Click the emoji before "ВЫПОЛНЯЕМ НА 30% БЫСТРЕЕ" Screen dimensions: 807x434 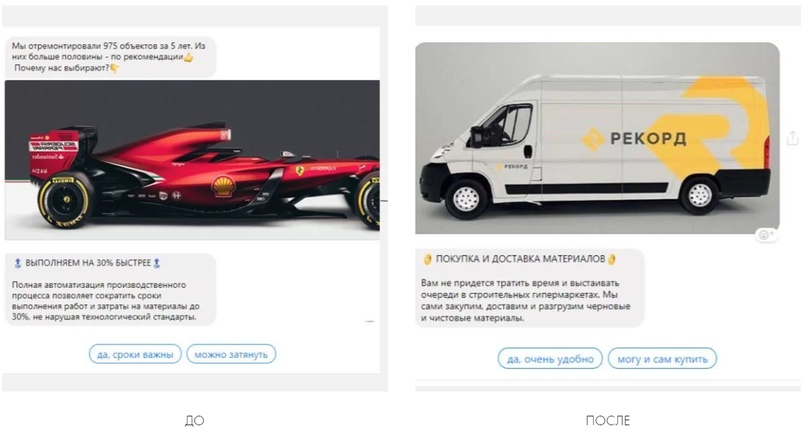pyautogui.click(x=17, y=263)
